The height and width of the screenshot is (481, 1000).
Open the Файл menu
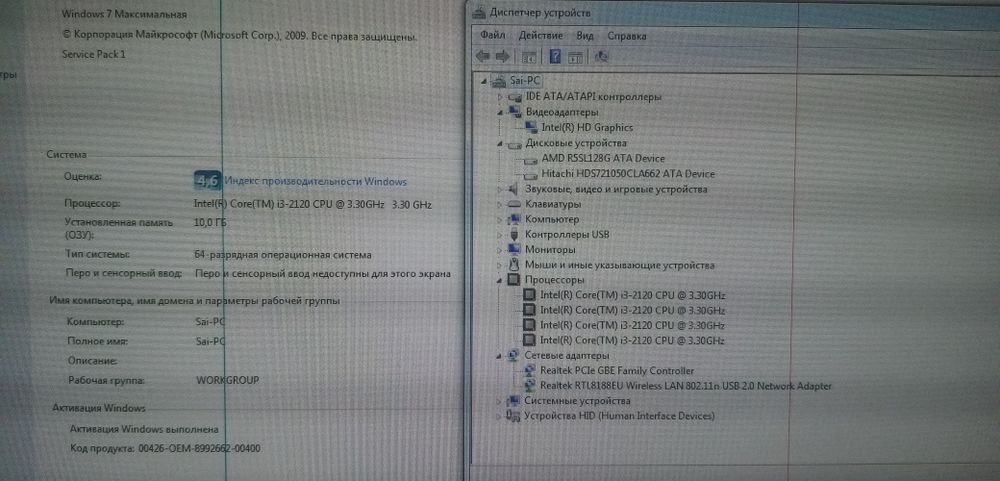pyautogui.click(x=492, y=35)
